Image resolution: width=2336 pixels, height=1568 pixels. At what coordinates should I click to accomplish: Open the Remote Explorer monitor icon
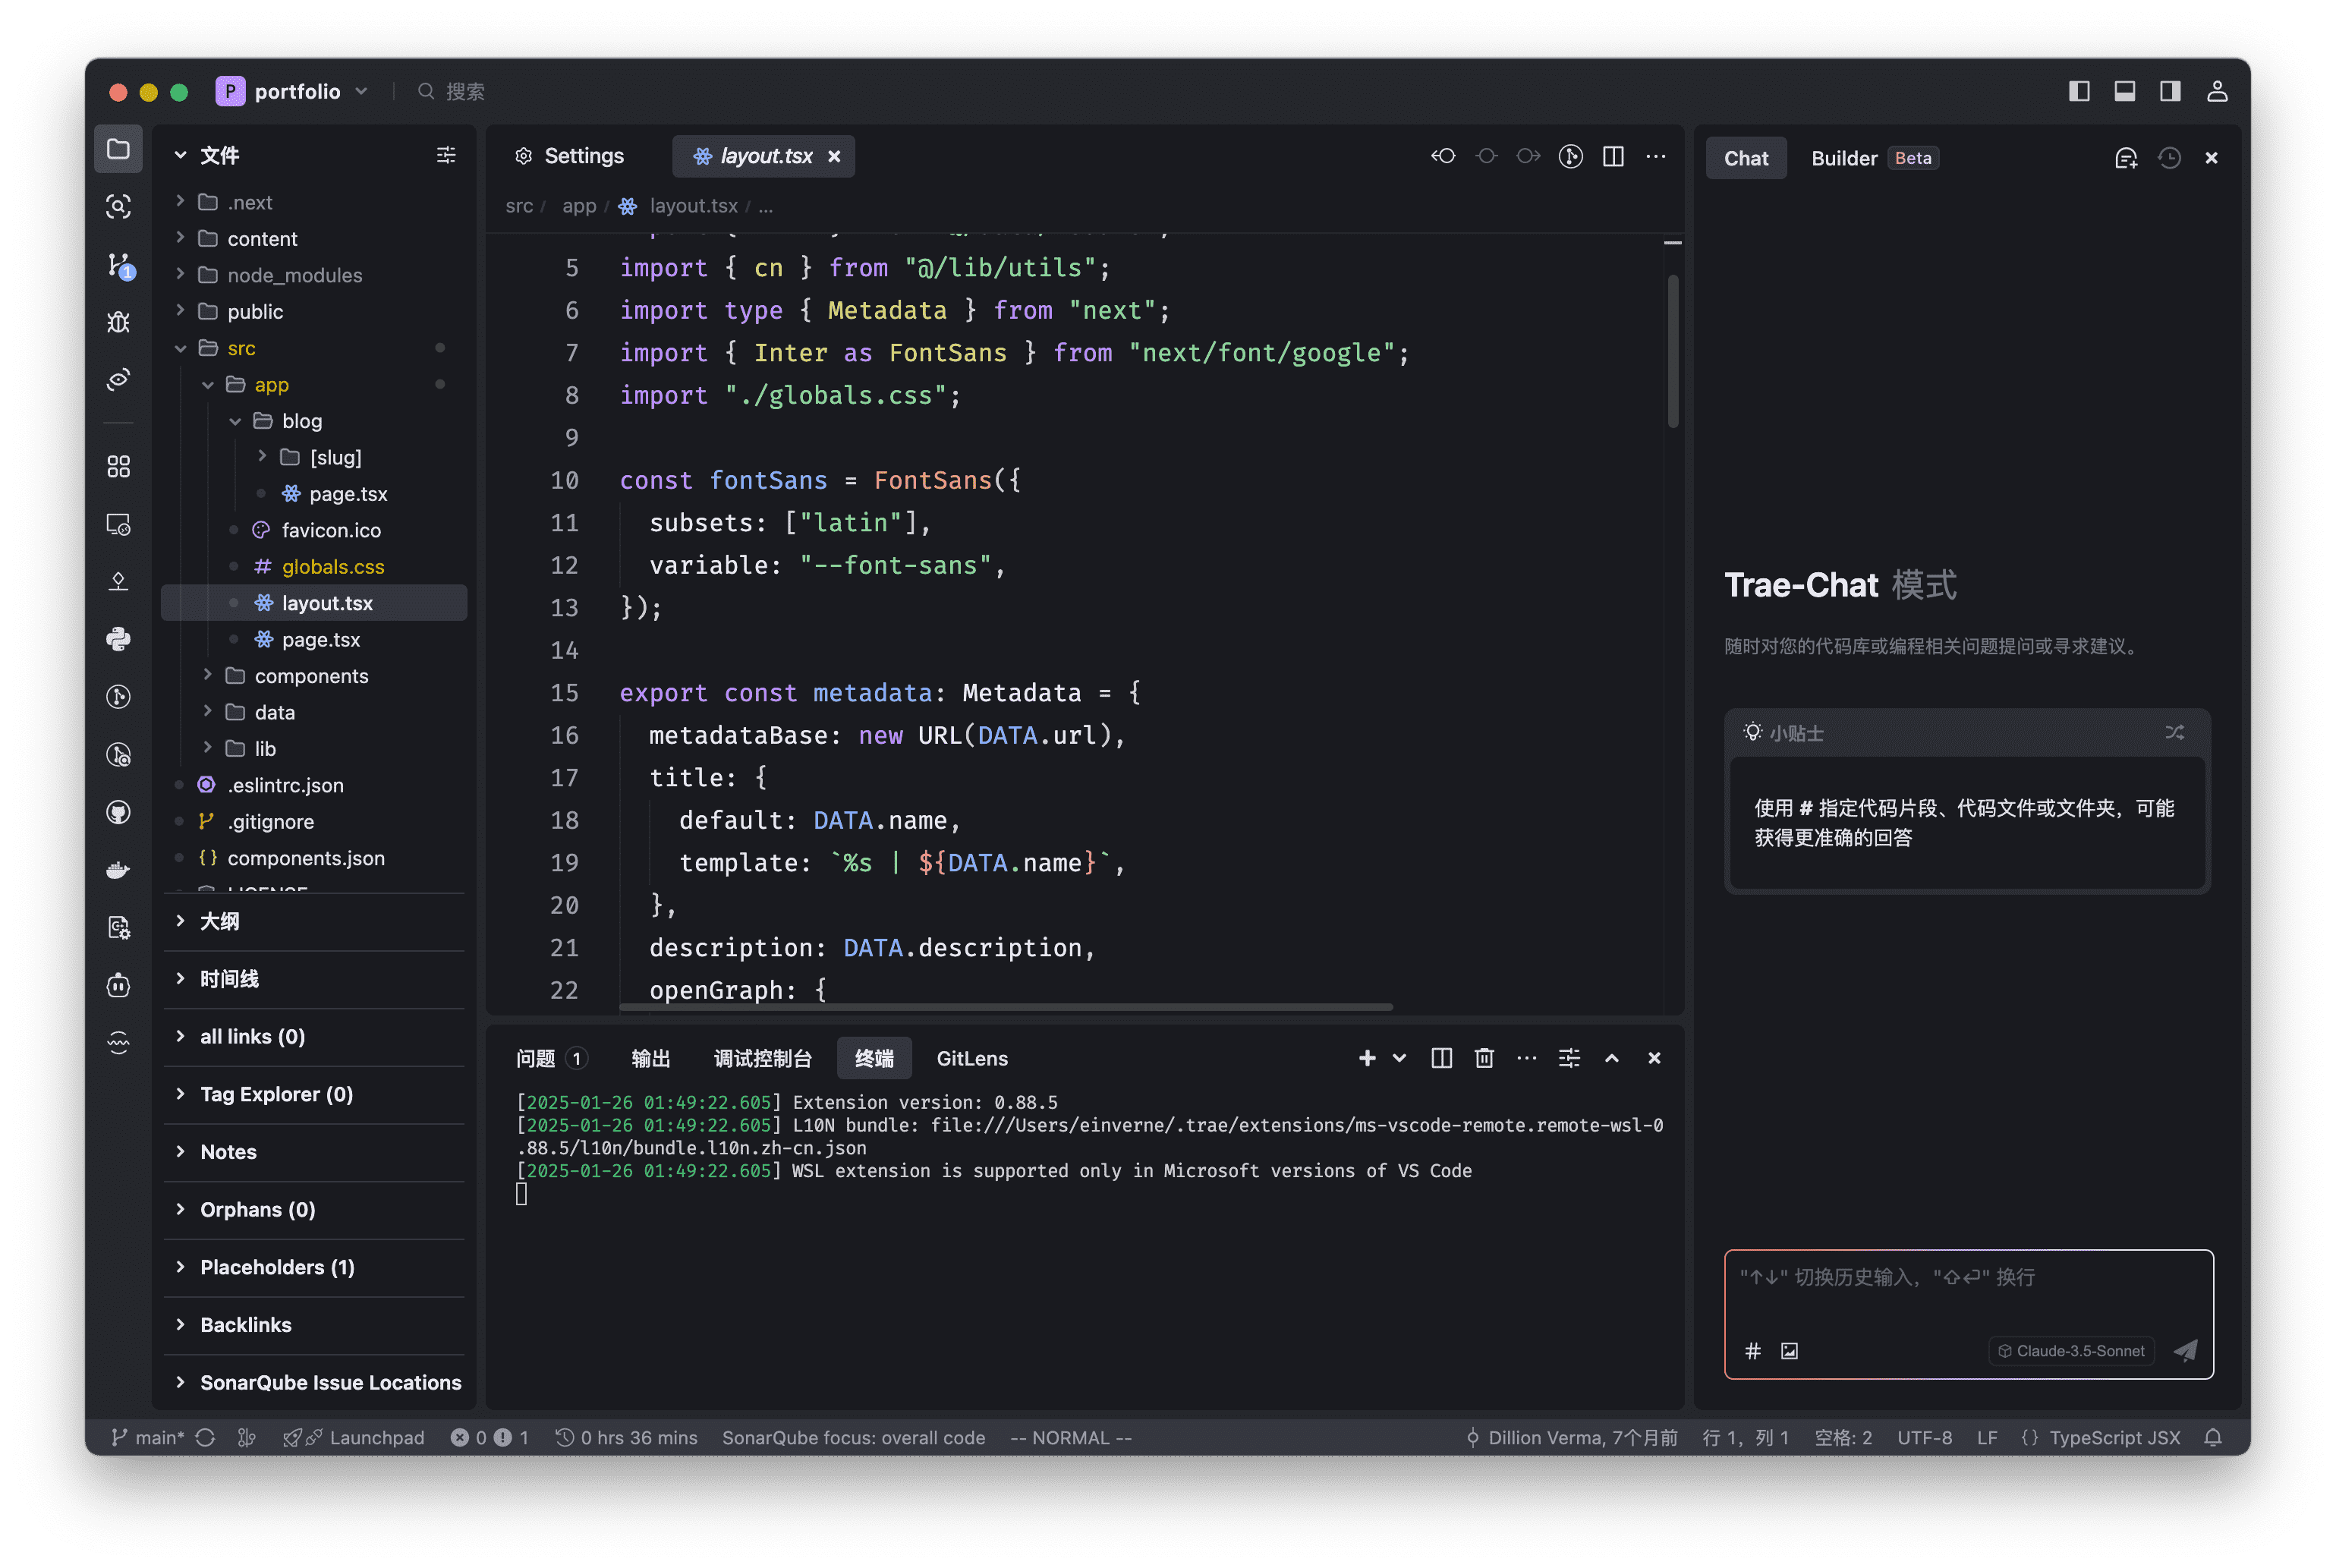coord(118,524)
